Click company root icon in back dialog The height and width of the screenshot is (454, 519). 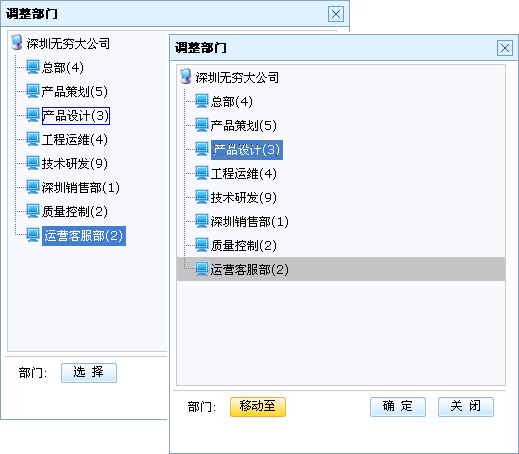pyautogui.click(x=16, y=43)
